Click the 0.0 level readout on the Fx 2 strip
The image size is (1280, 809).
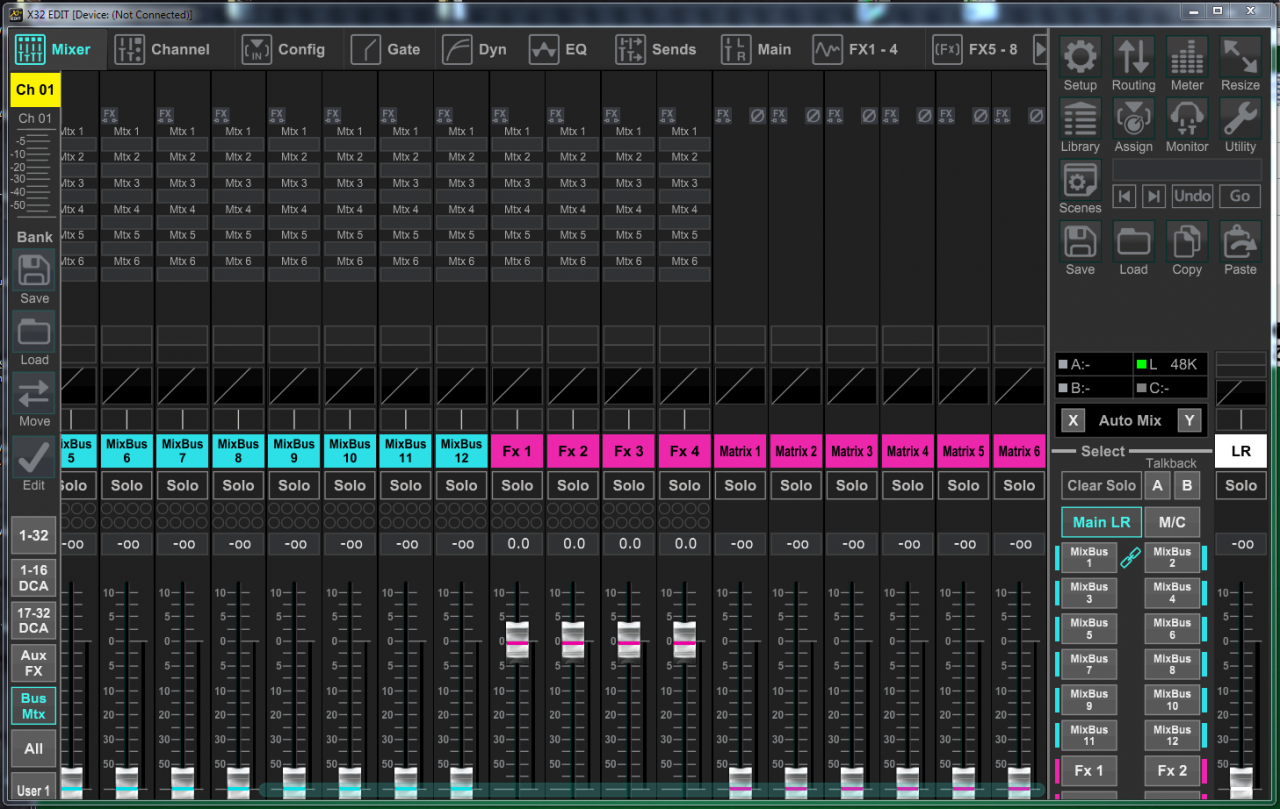coord(573,544)
